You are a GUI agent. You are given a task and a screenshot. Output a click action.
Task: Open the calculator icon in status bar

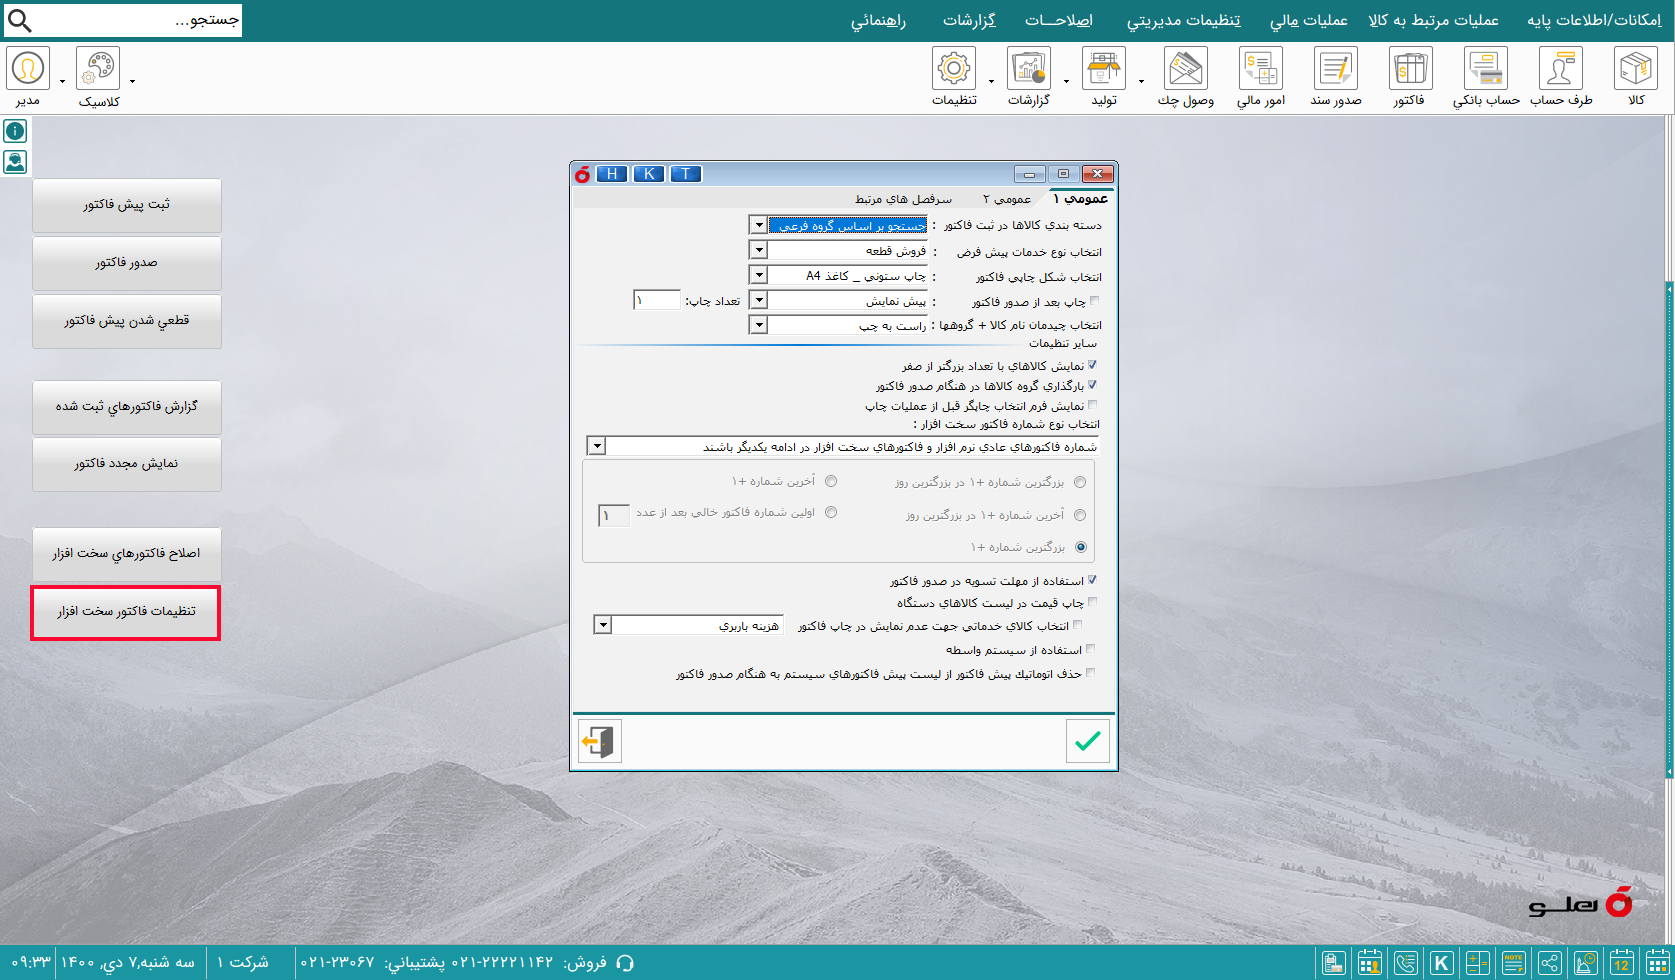click(1477, 963)
